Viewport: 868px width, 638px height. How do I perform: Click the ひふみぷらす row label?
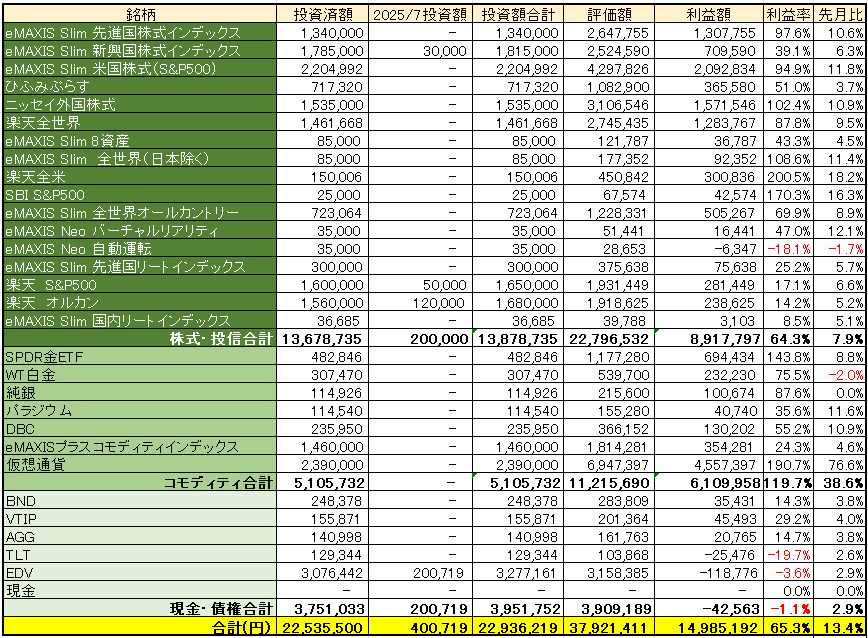click(140, 87)
